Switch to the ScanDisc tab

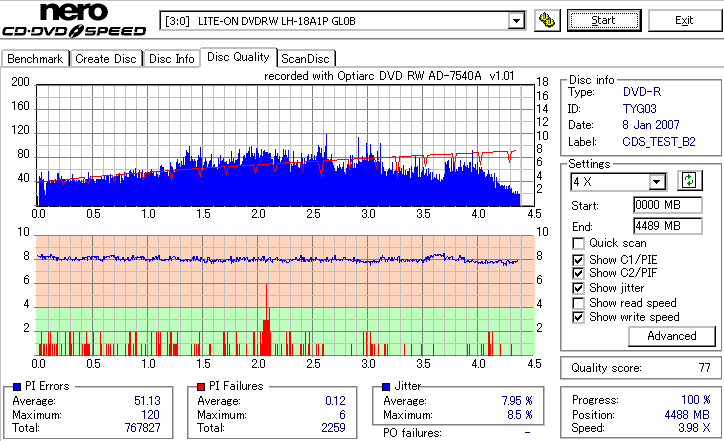point(305,59)
